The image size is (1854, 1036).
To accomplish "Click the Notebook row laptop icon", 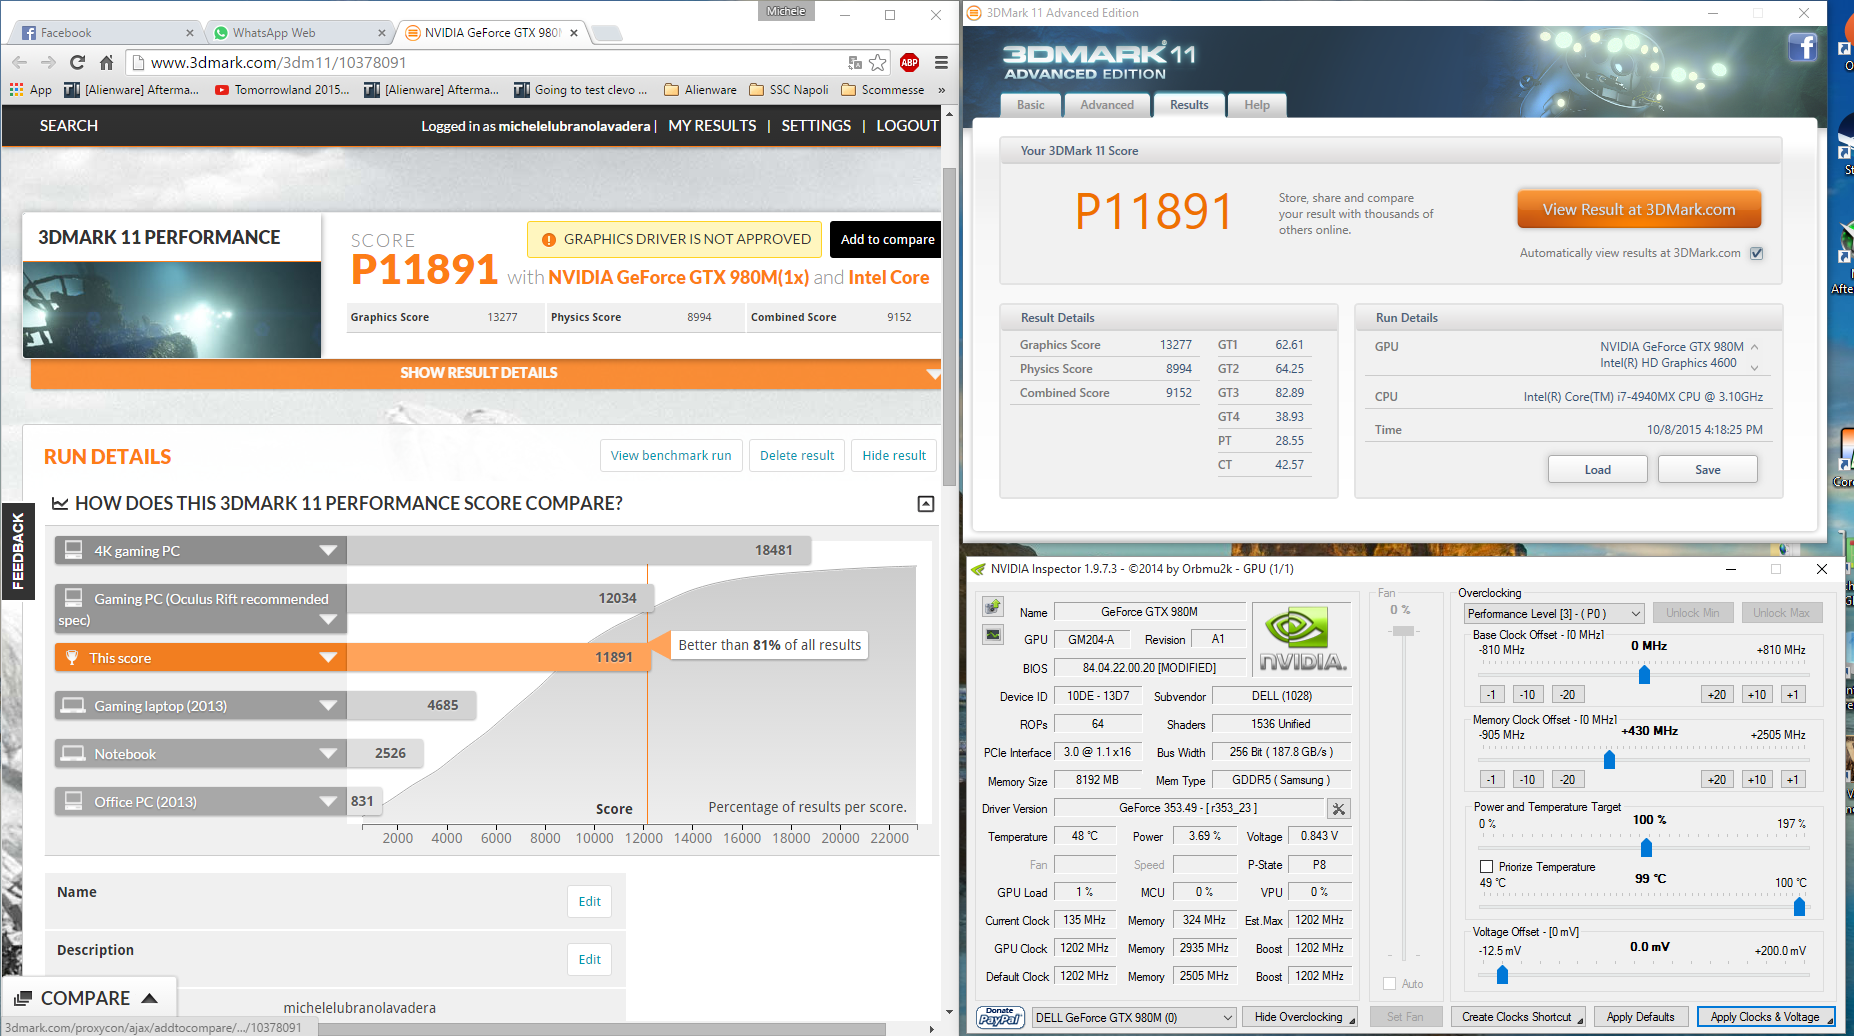I will tap(73, 753).
